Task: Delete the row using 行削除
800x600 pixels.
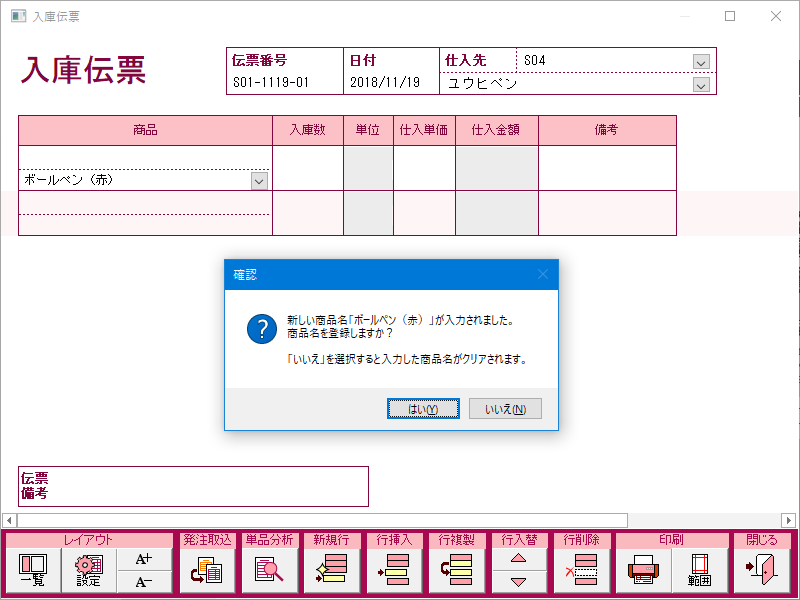Action: point(580,570)
